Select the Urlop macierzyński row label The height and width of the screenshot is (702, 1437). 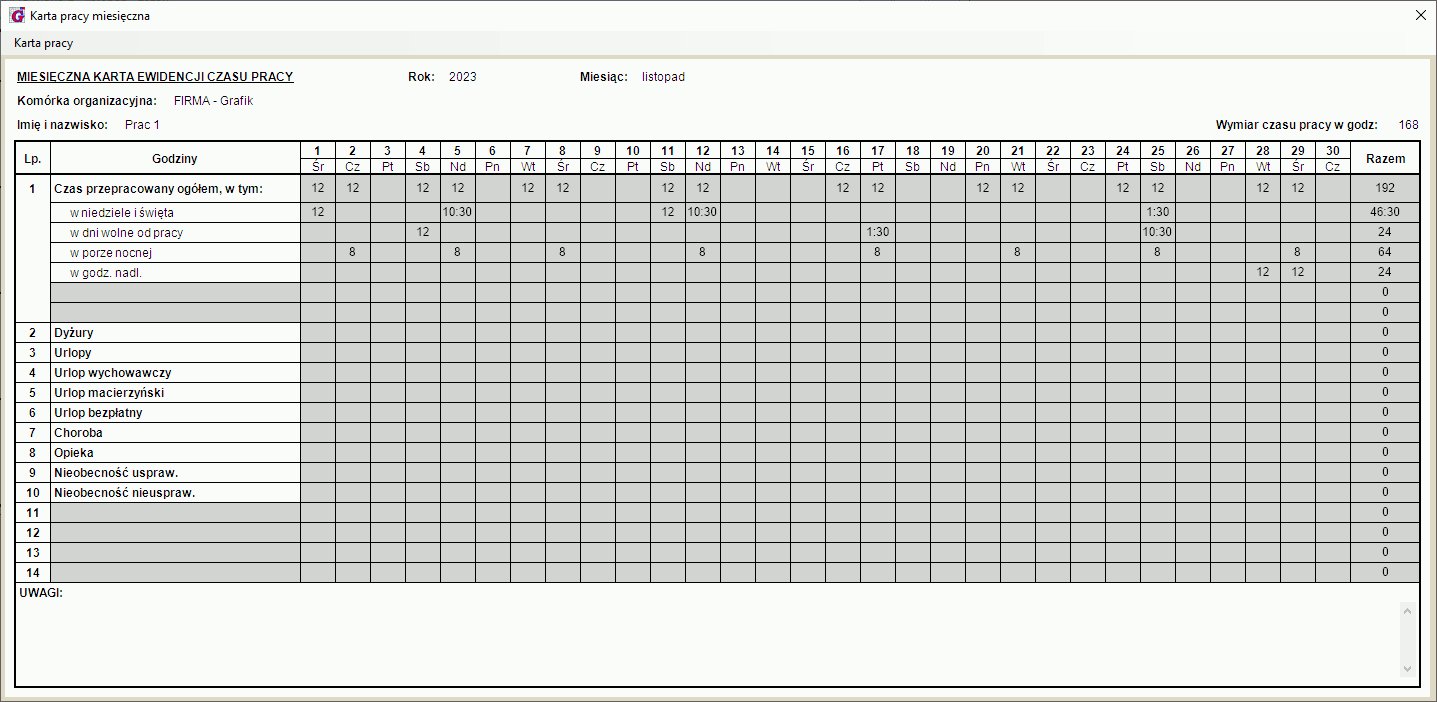tap(108, 393)
